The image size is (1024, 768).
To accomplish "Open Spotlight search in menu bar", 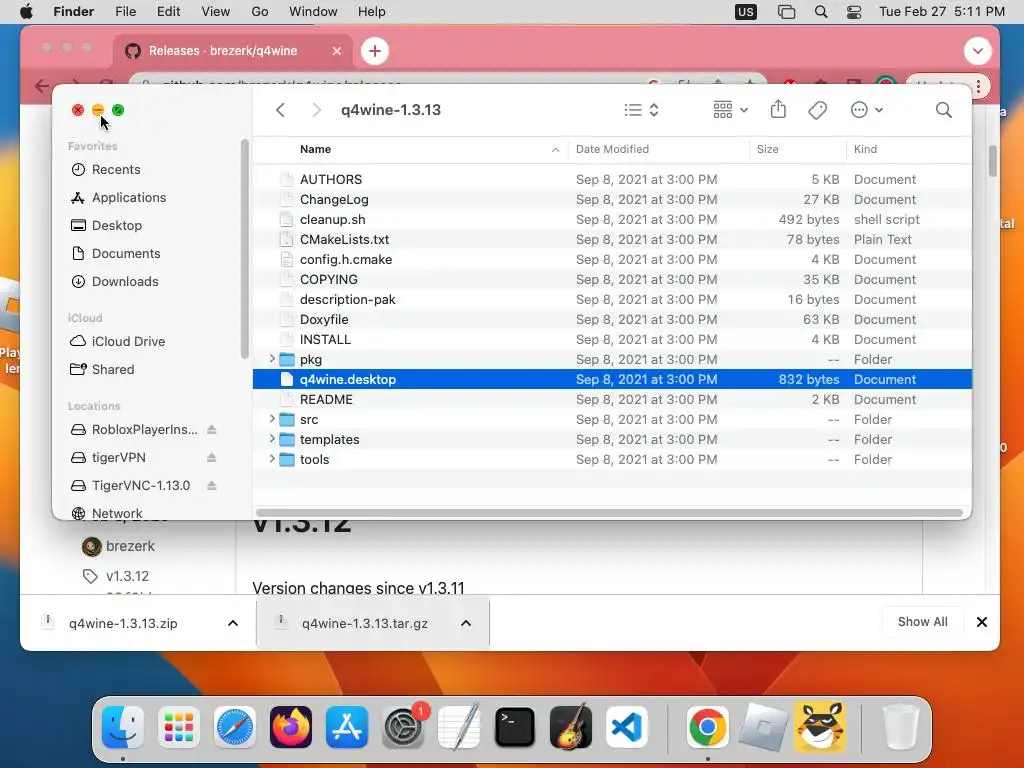I will 821,12.
